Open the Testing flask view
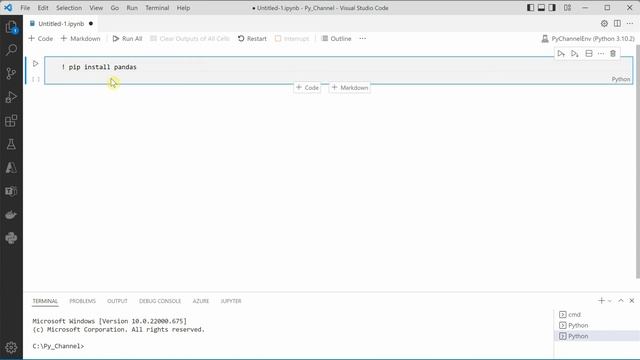This screenshot has width=640, height=360. (11, 144)
